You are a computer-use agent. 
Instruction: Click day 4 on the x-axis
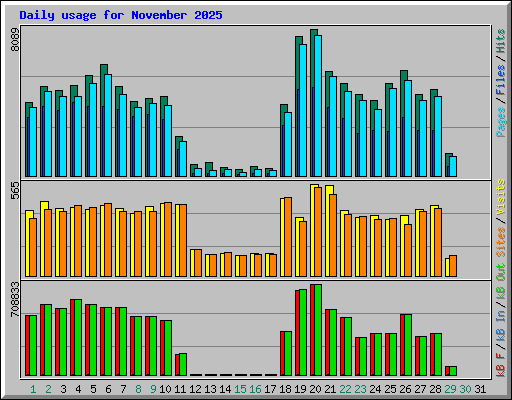(x=78, y=389)
